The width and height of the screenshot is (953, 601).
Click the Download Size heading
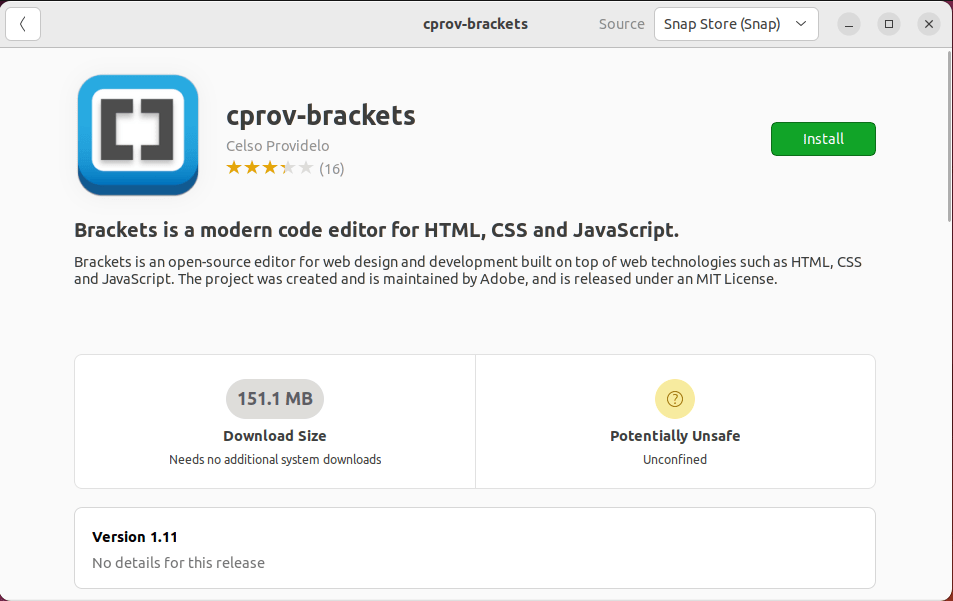(x=275, y=435)
